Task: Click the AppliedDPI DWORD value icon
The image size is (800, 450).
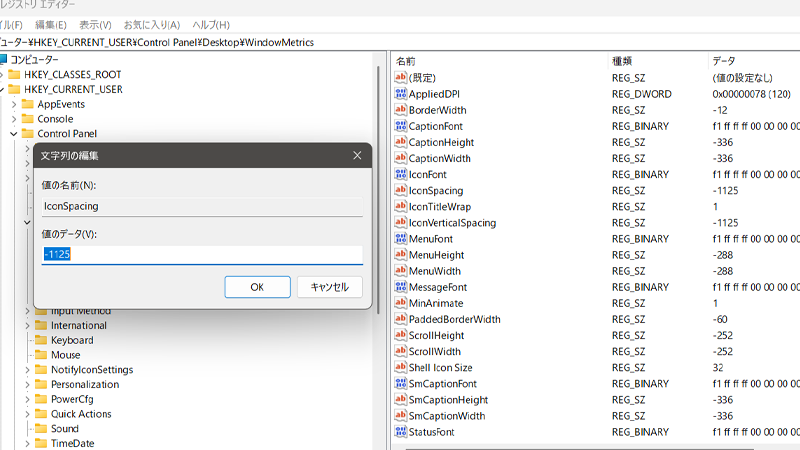Action: pos(401,93)
